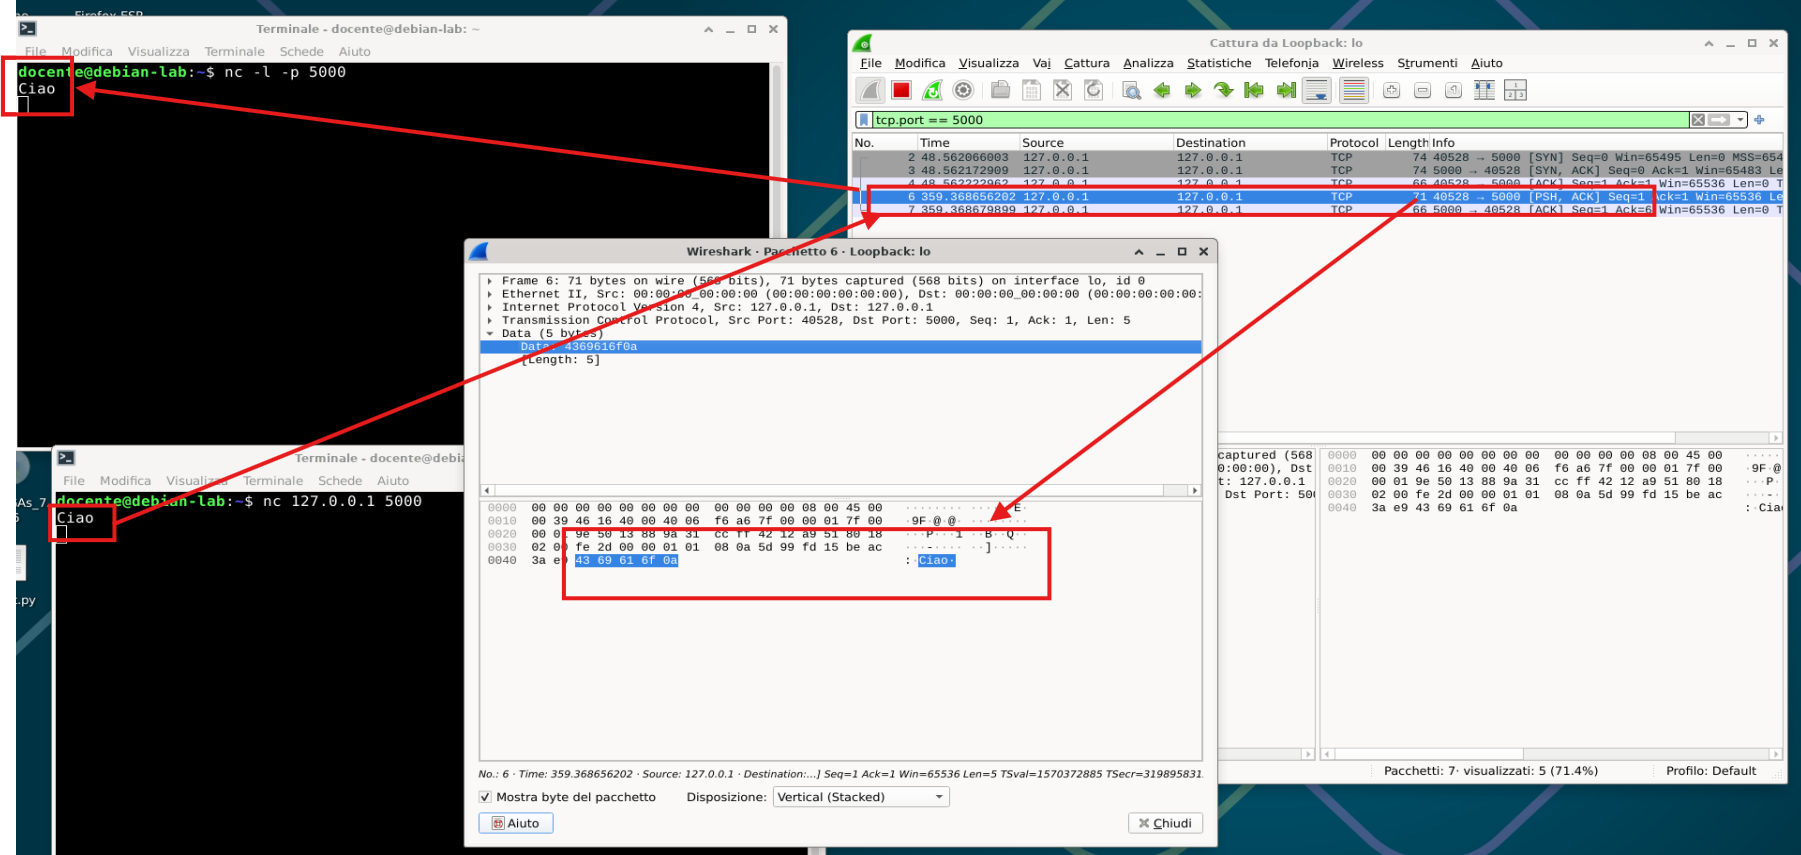Restart the current capture in Wireshark

click(932, 90)
